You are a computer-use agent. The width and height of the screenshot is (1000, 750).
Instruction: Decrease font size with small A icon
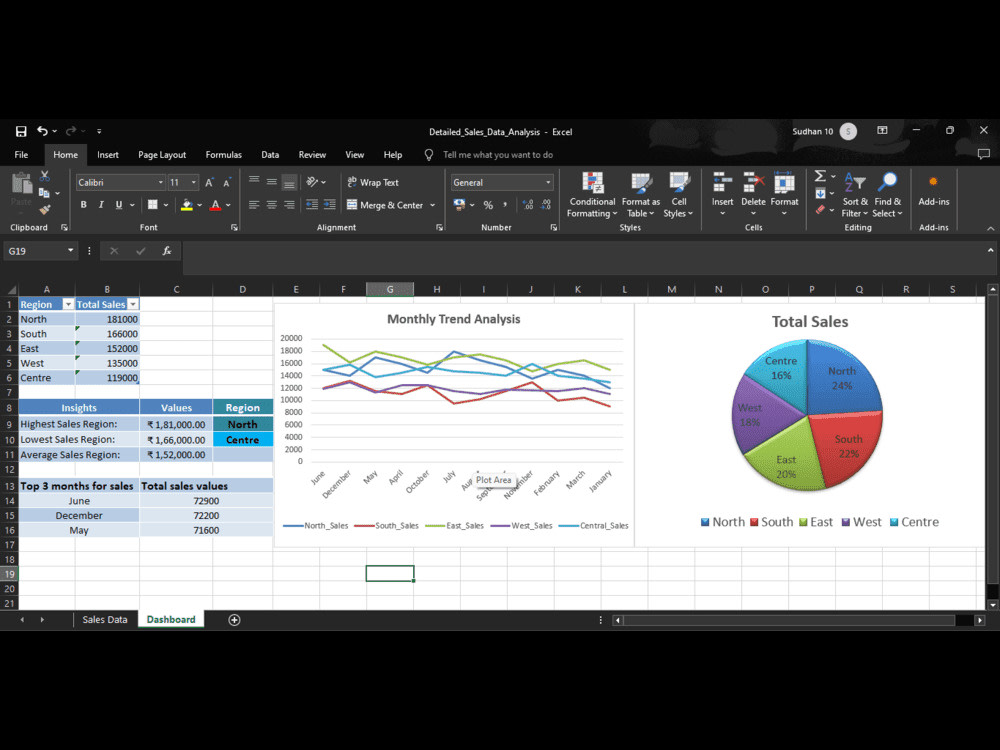point(226,183)
